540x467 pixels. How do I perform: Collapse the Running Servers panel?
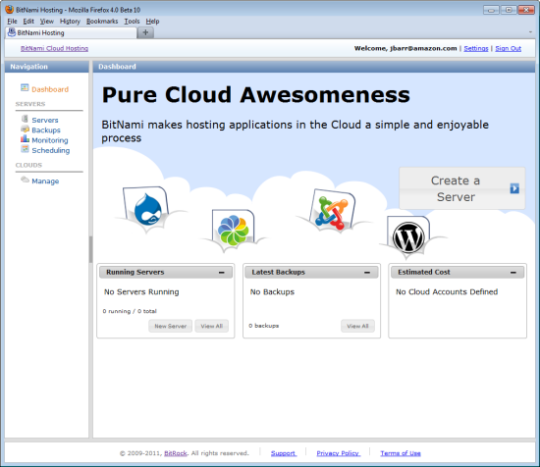coord(221,272)
